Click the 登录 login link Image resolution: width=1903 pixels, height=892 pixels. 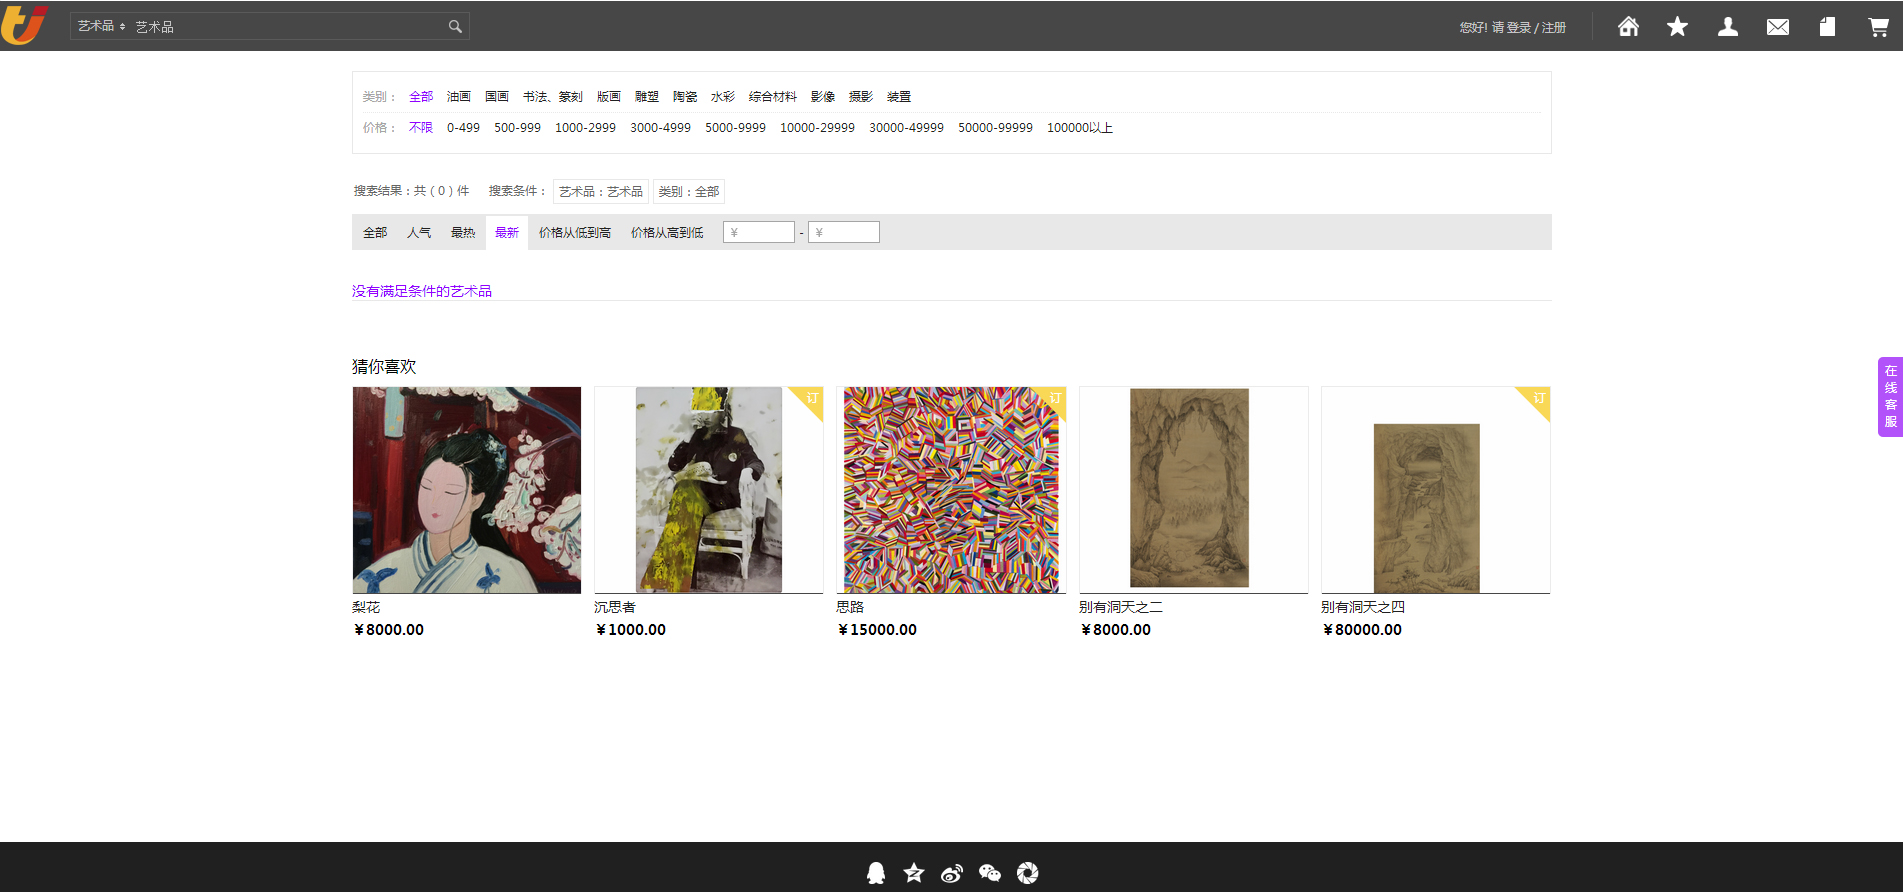click(1518, 28)
